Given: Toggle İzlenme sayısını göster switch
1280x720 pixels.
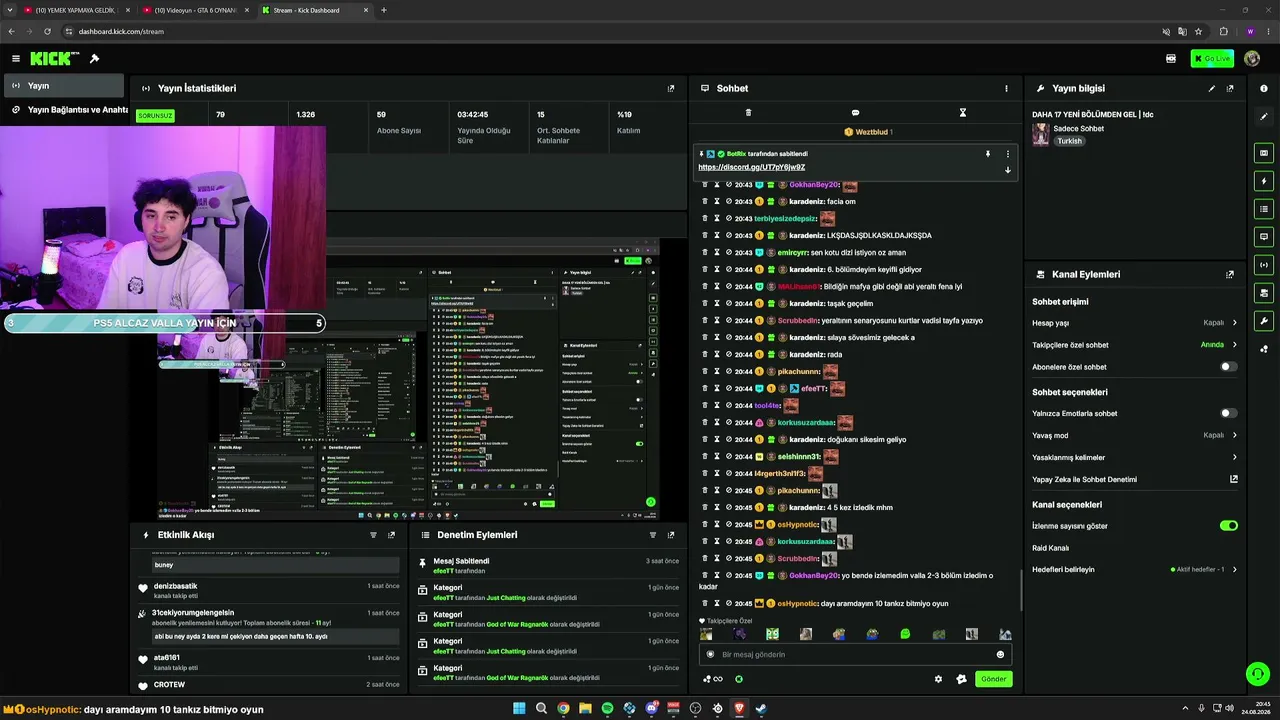Looking at the screenshot, I should (1229, 525).
